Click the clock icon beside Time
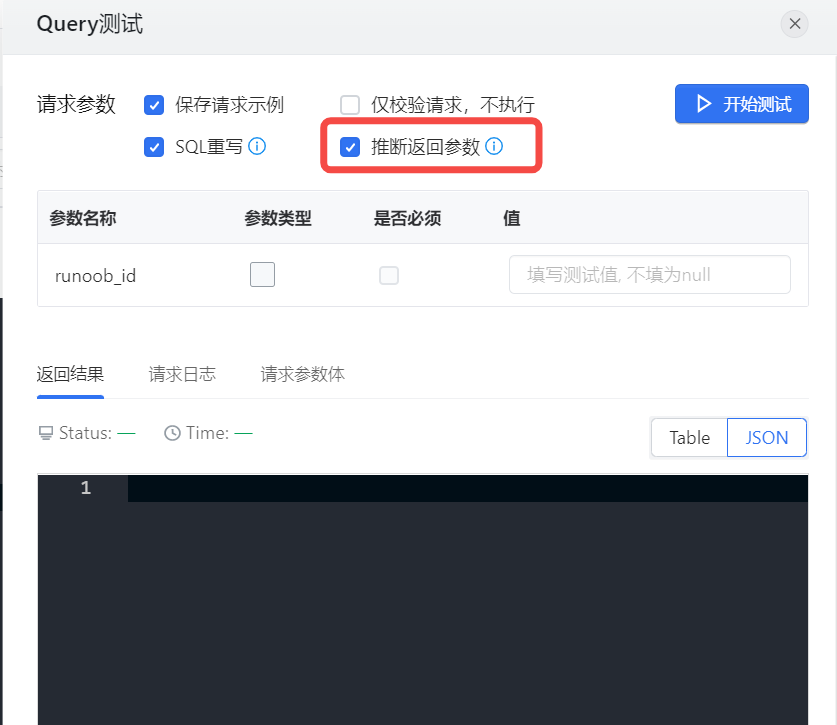This screenshot has height=725, width=837. (x=172, y=433)
